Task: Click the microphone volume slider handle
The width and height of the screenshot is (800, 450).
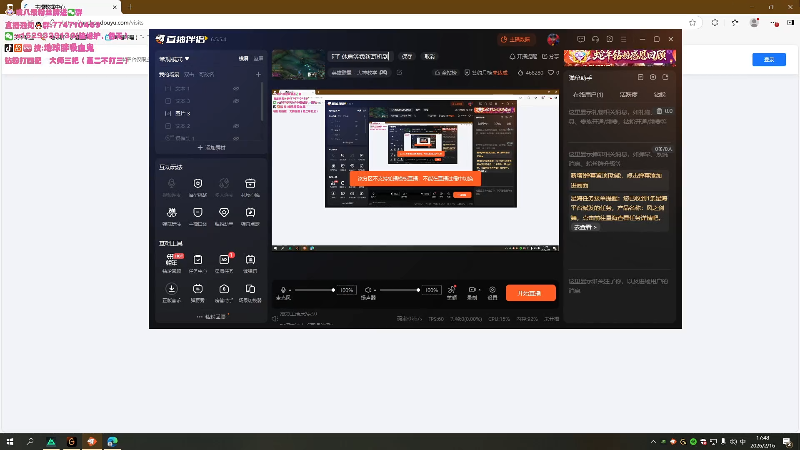Action: tap(333, 290)
